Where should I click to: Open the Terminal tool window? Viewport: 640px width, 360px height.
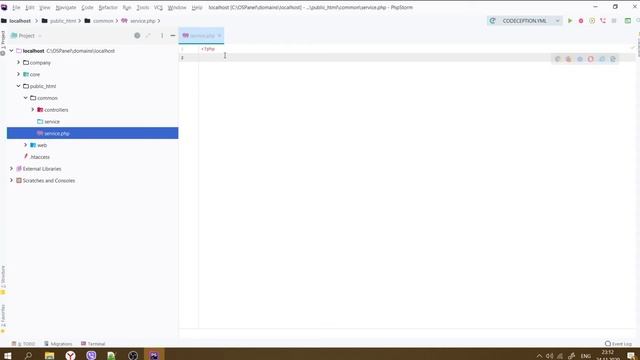click(x=93, y=344)
